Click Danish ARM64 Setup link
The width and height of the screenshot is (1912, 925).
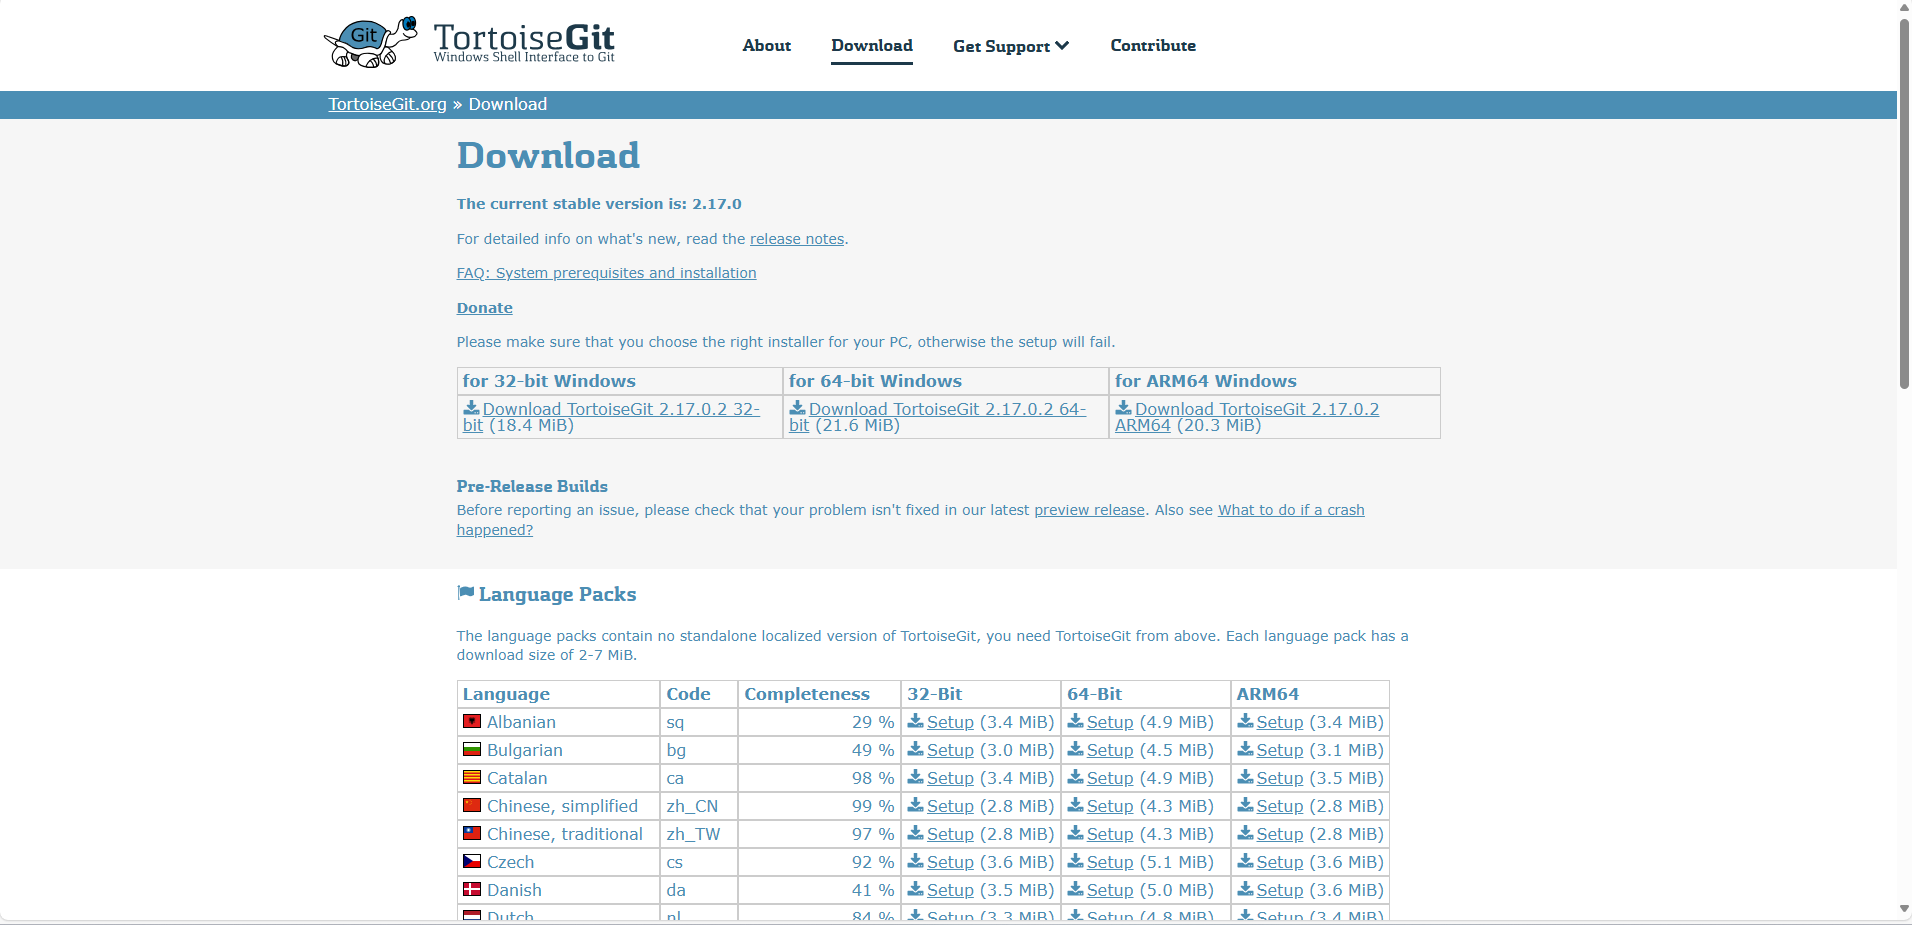(x=1280, y=890)
